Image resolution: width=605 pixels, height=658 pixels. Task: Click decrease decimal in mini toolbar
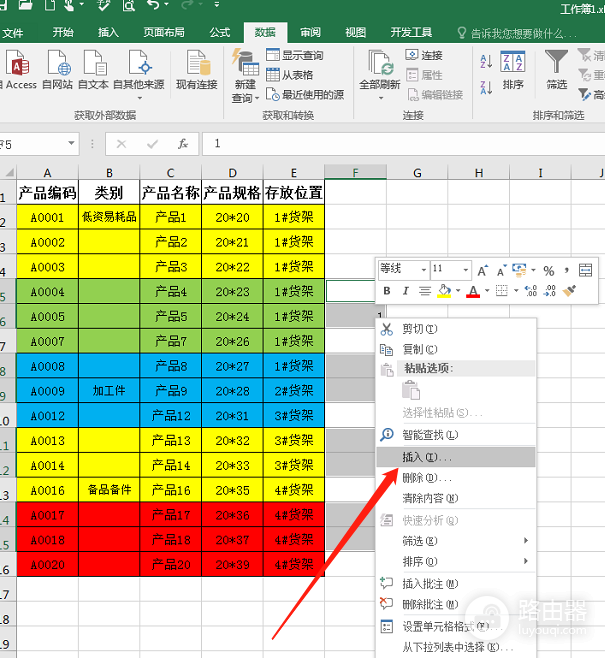(x=549, y=291)
